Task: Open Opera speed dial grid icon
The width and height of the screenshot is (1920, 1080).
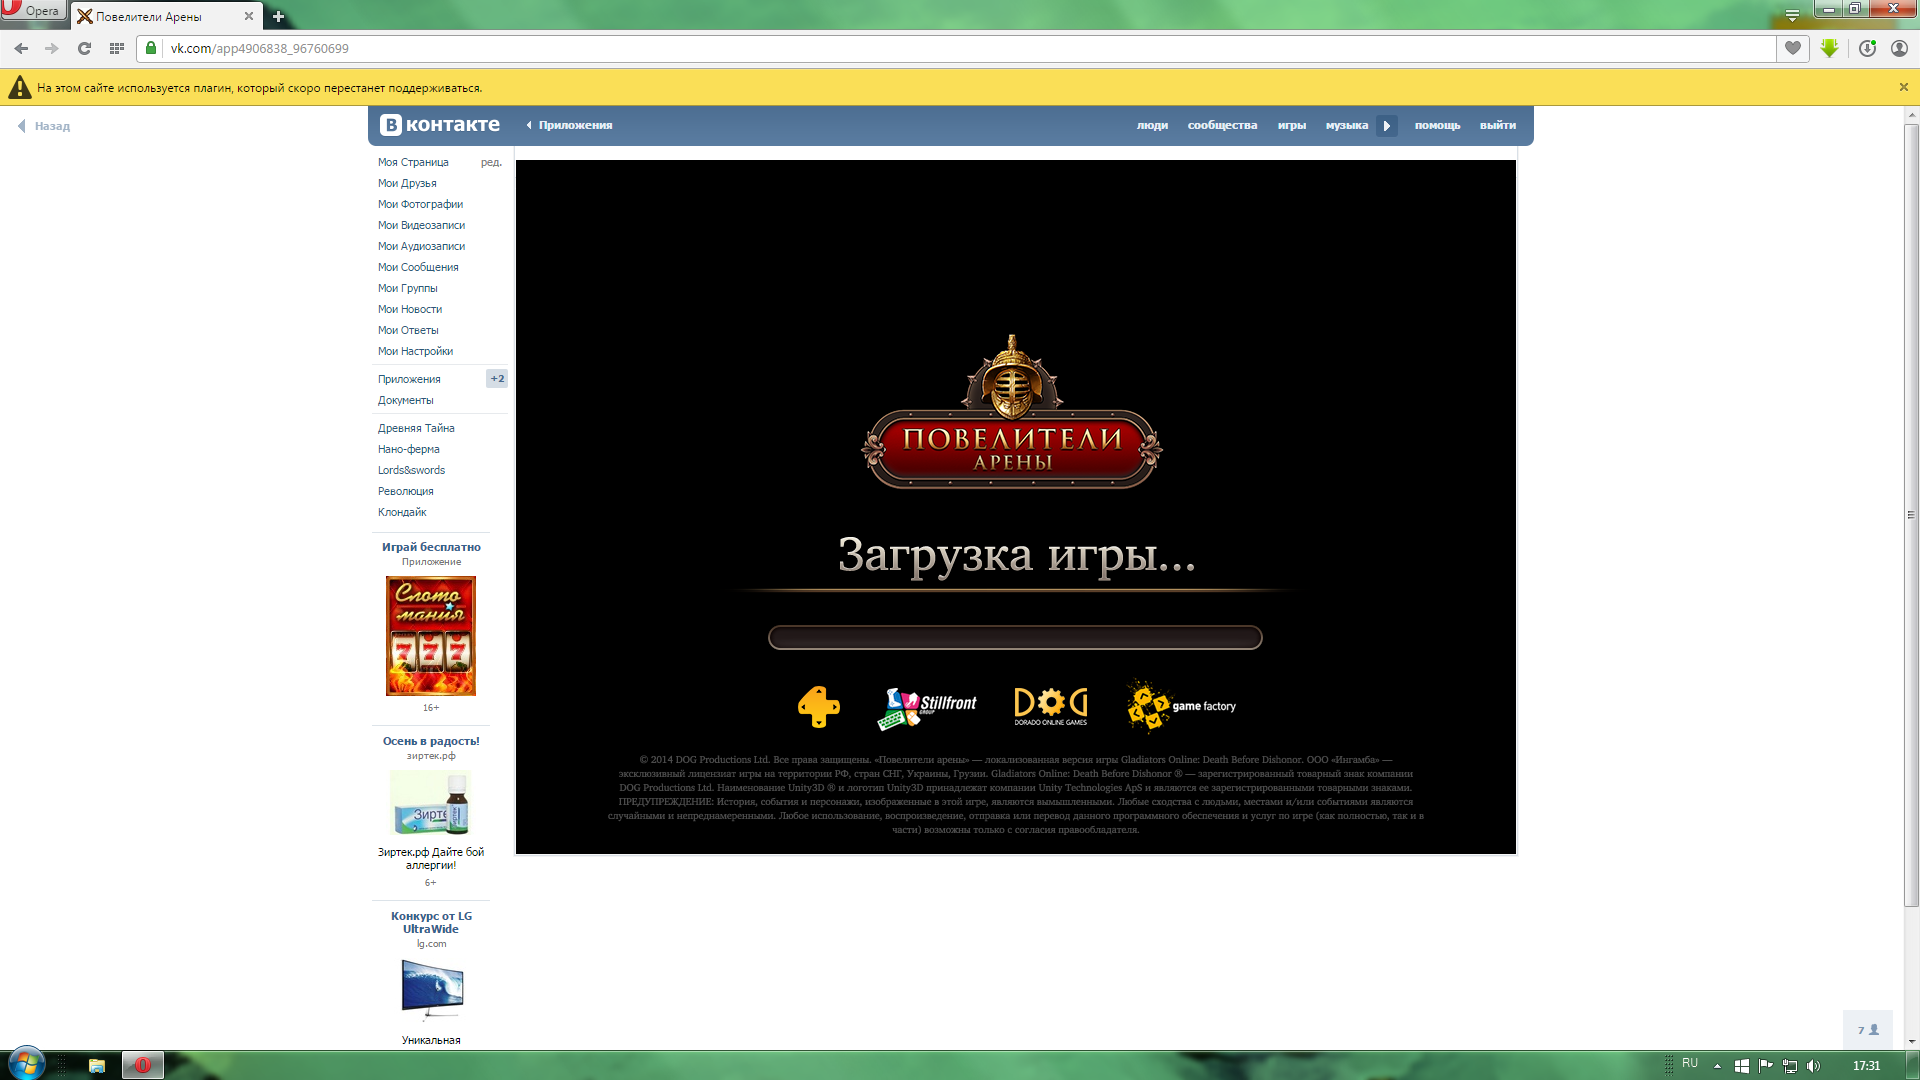Action: coord(117,48)
